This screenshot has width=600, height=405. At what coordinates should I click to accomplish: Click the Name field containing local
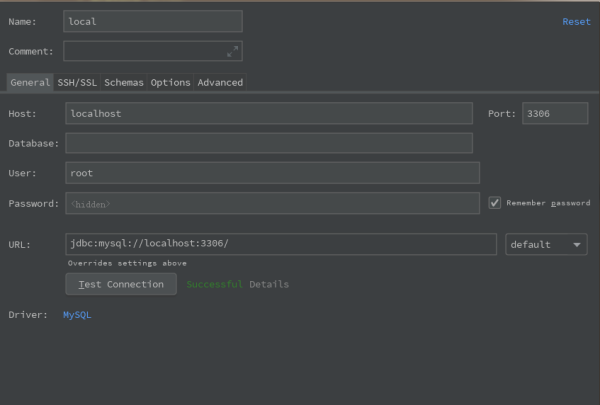pyautogui.click(x=152, y=21)
